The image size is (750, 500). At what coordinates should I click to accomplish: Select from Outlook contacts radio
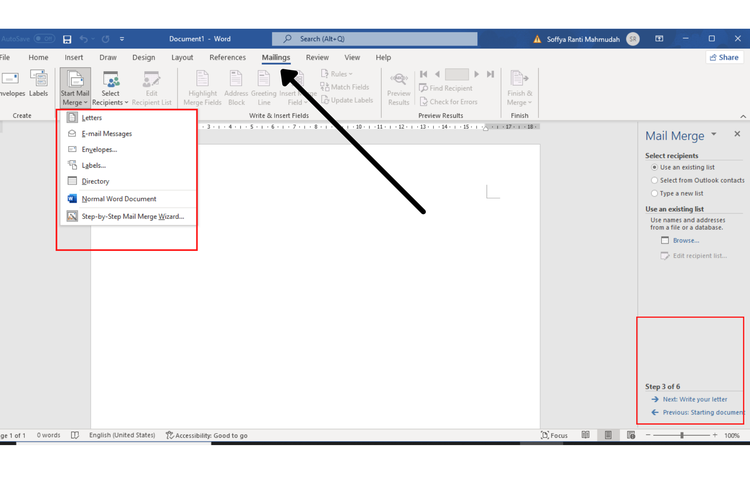click(654, 180)
